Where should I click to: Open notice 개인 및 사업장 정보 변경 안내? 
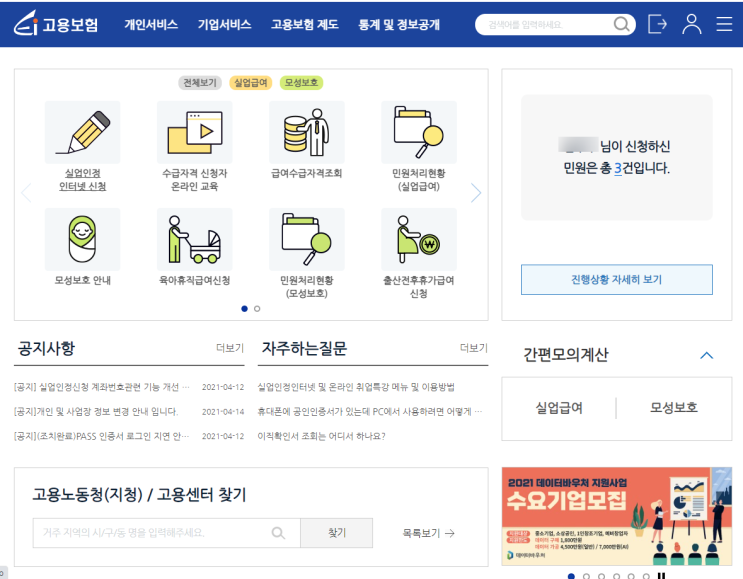pyautogui.click(x=96, y=412)
